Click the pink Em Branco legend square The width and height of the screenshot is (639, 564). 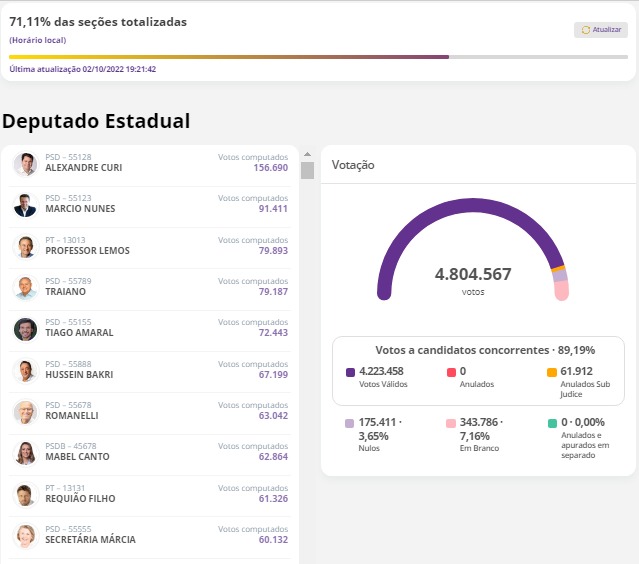450,424
